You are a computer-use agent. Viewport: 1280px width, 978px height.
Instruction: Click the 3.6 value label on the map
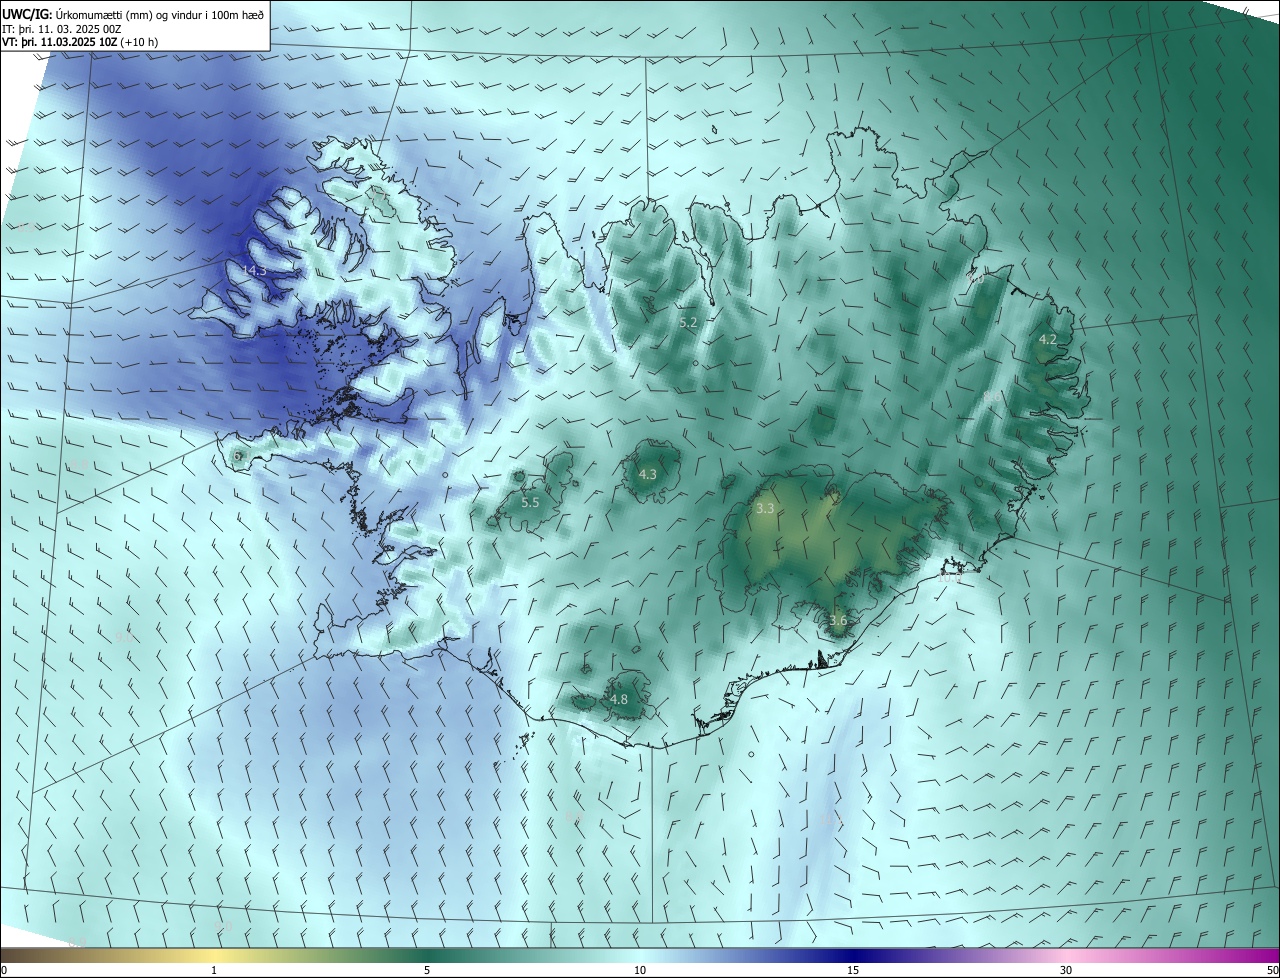tap(838, 621)
